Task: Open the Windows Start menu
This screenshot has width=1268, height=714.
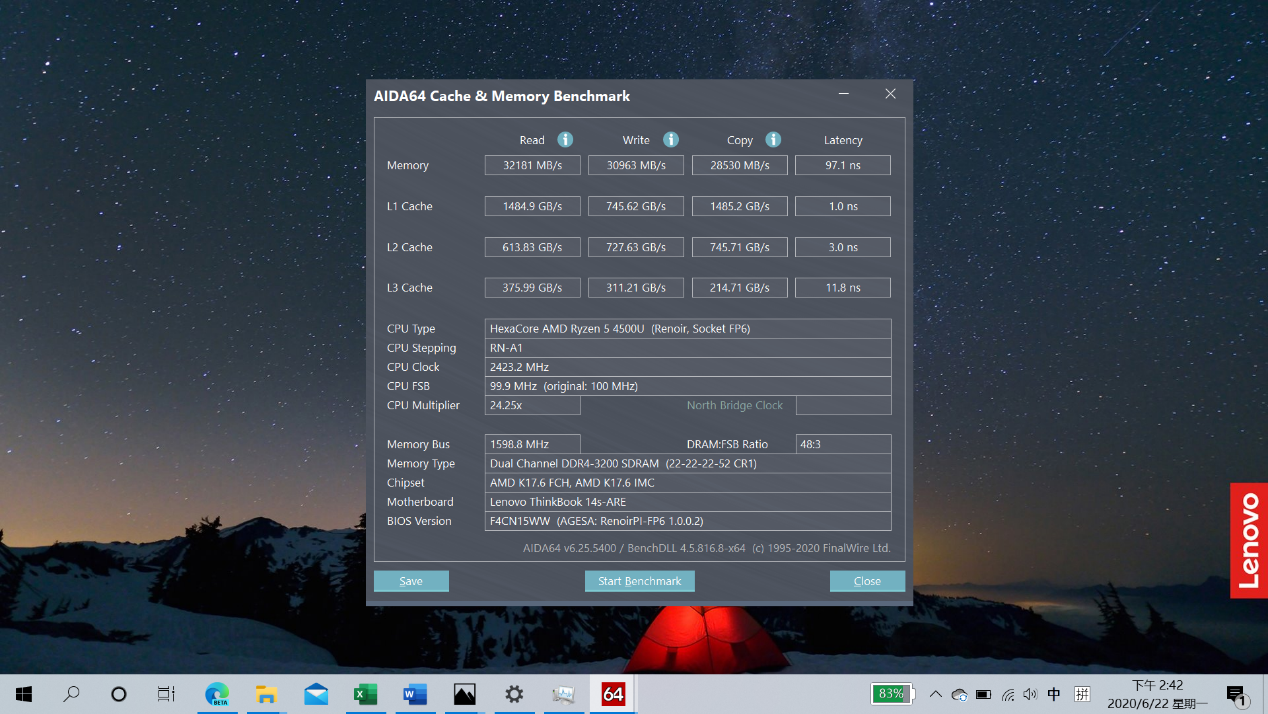Action: point(24,694)
